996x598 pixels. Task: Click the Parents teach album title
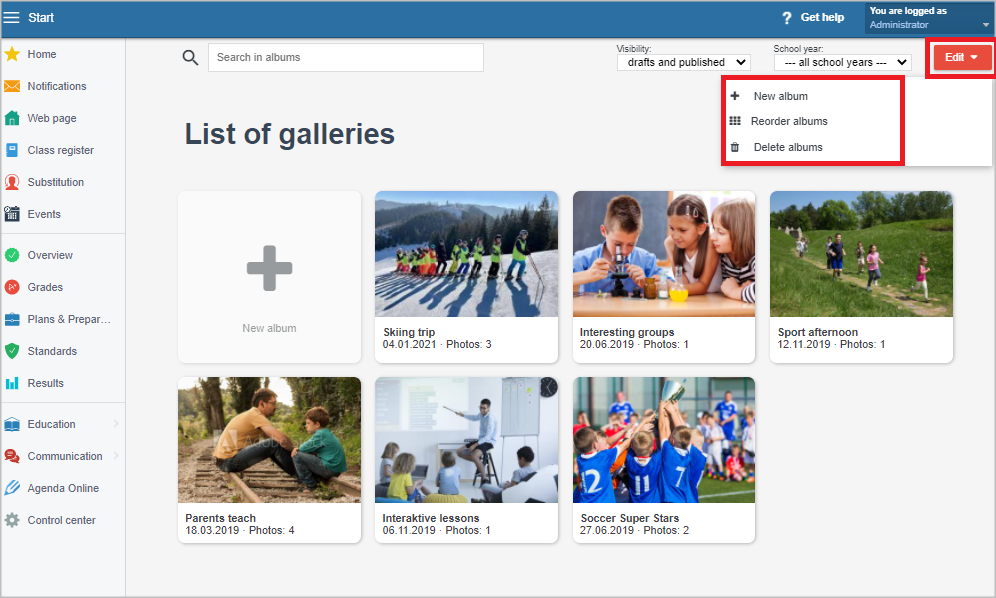coord(220,518)
